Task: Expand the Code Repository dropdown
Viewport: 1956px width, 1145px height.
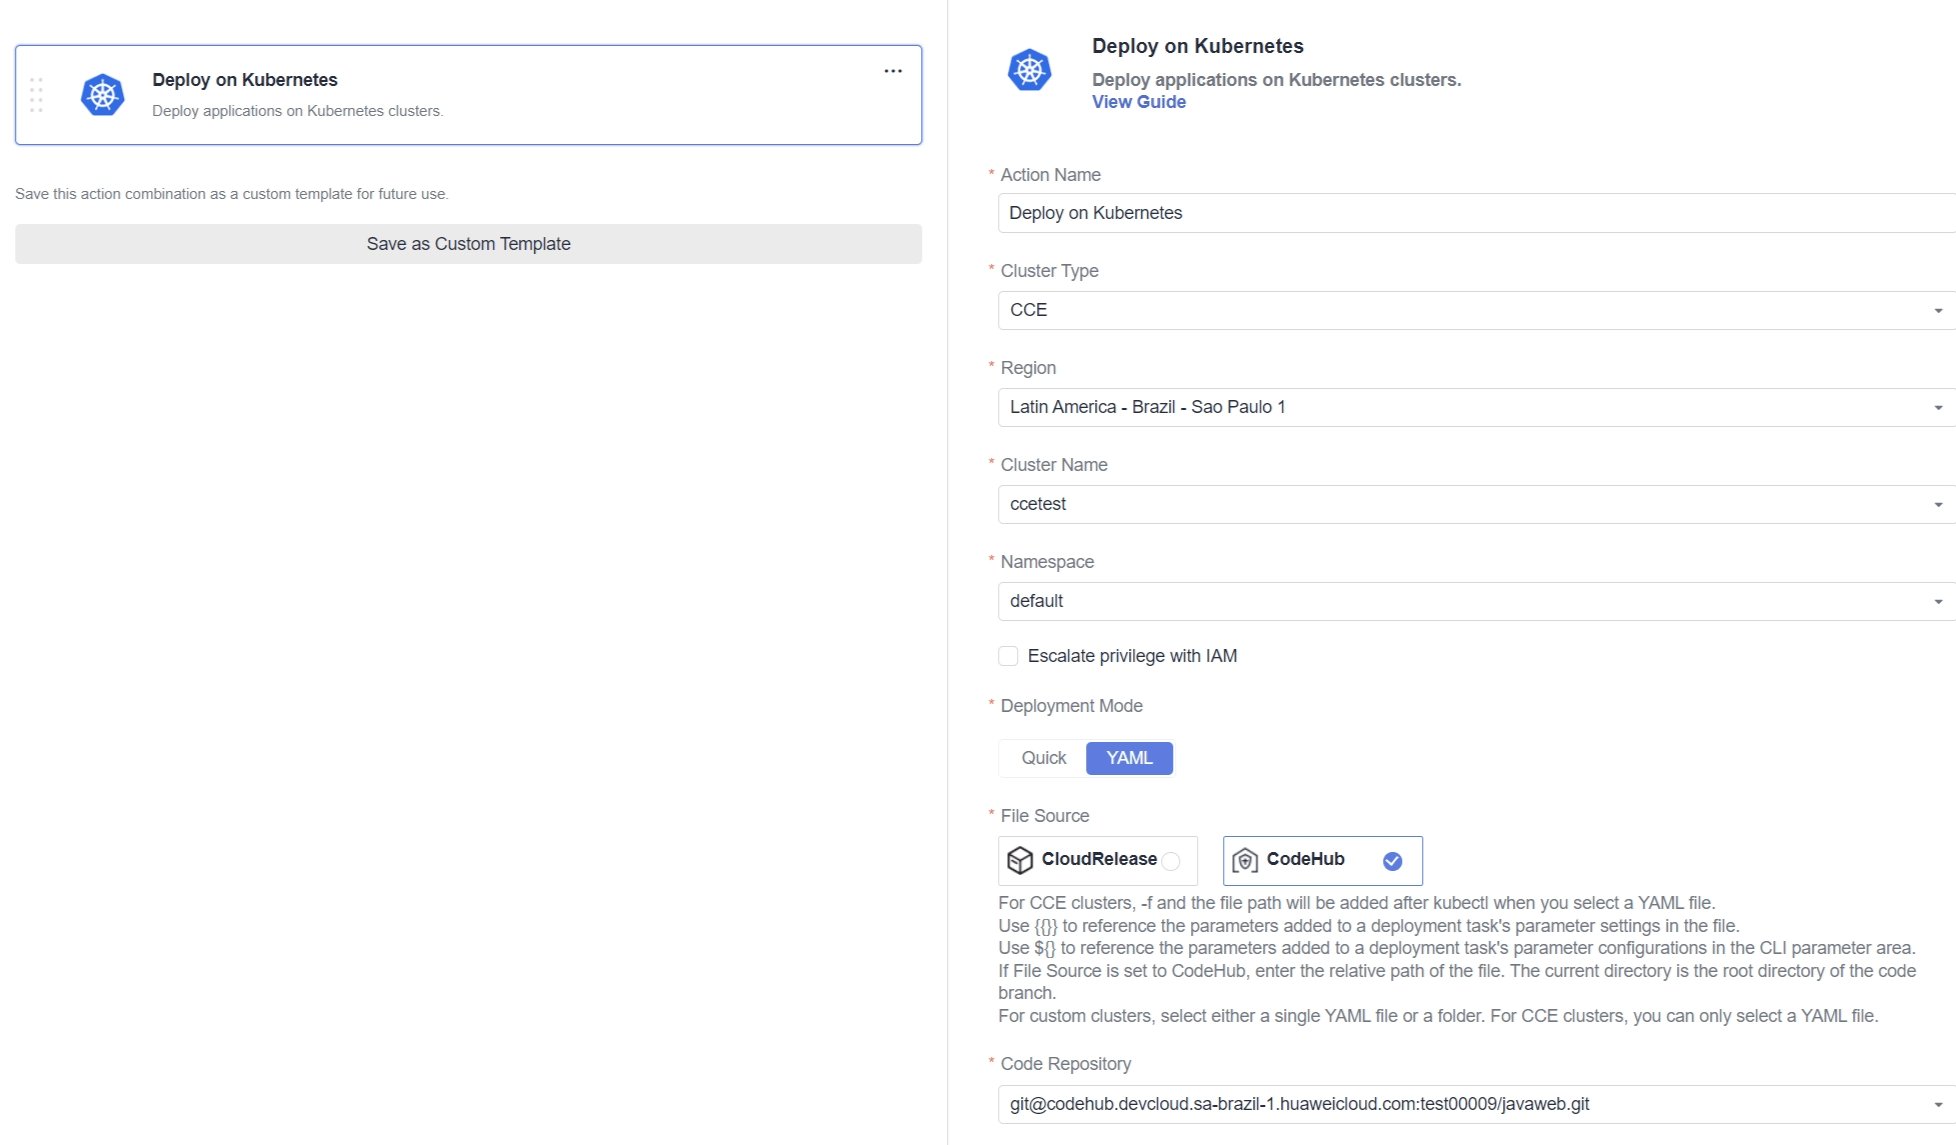Action: [1938, 1105]
